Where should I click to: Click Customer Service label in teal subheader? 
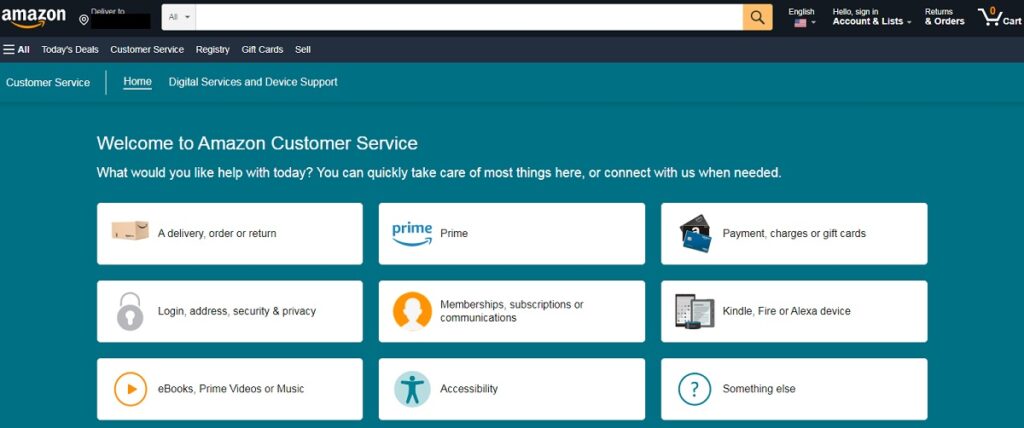click(48, 82)
